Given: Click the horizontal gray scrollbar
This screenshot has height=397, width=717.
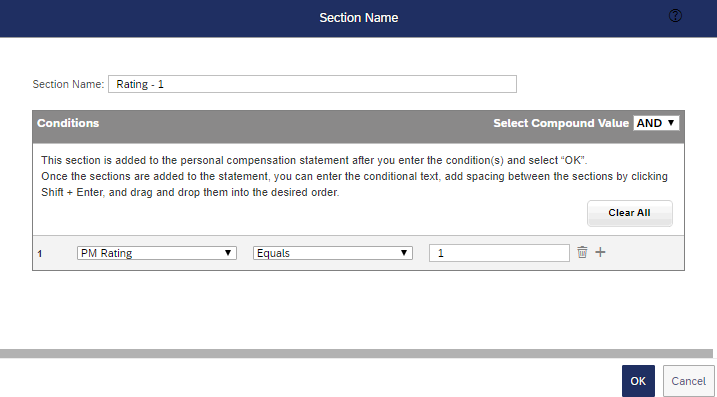Looking at the screenshot, I should click(356, 354).
